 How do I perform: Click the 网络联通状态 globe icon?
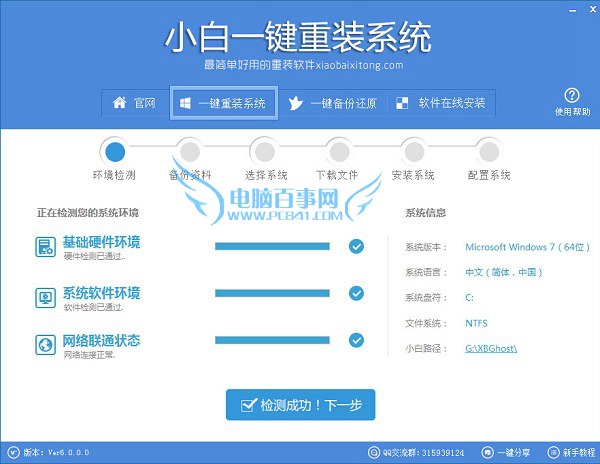[46, 345]
